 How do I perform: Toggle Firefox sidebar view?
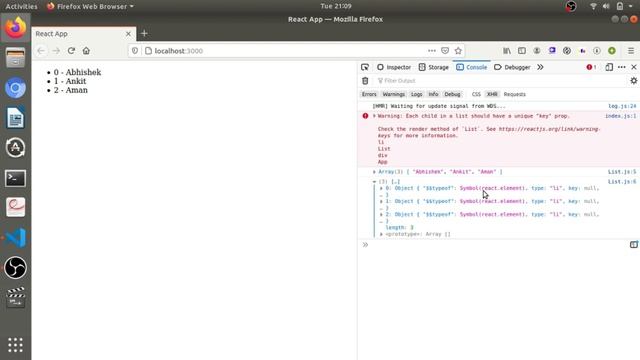click(x=522, y=51)
